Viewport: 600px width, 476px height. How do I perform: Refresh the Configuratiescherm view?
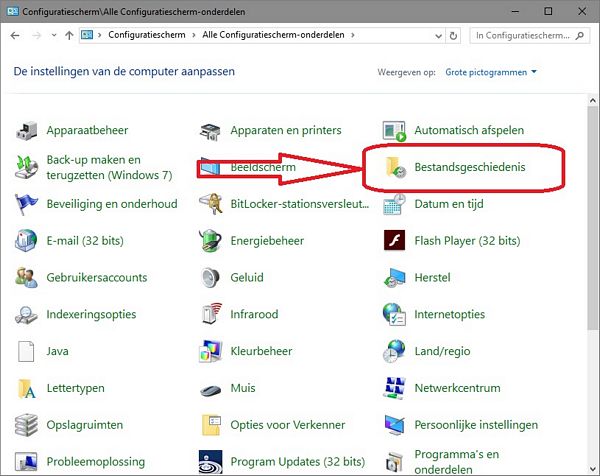[453, 36]
